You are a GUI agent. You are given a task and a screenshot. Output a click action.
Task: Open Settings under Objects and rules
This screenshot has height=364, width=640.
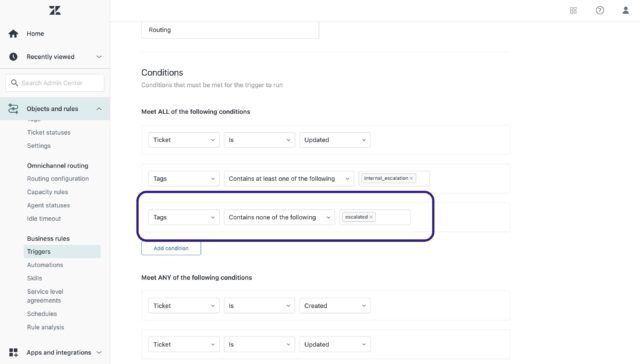[39, 146]
